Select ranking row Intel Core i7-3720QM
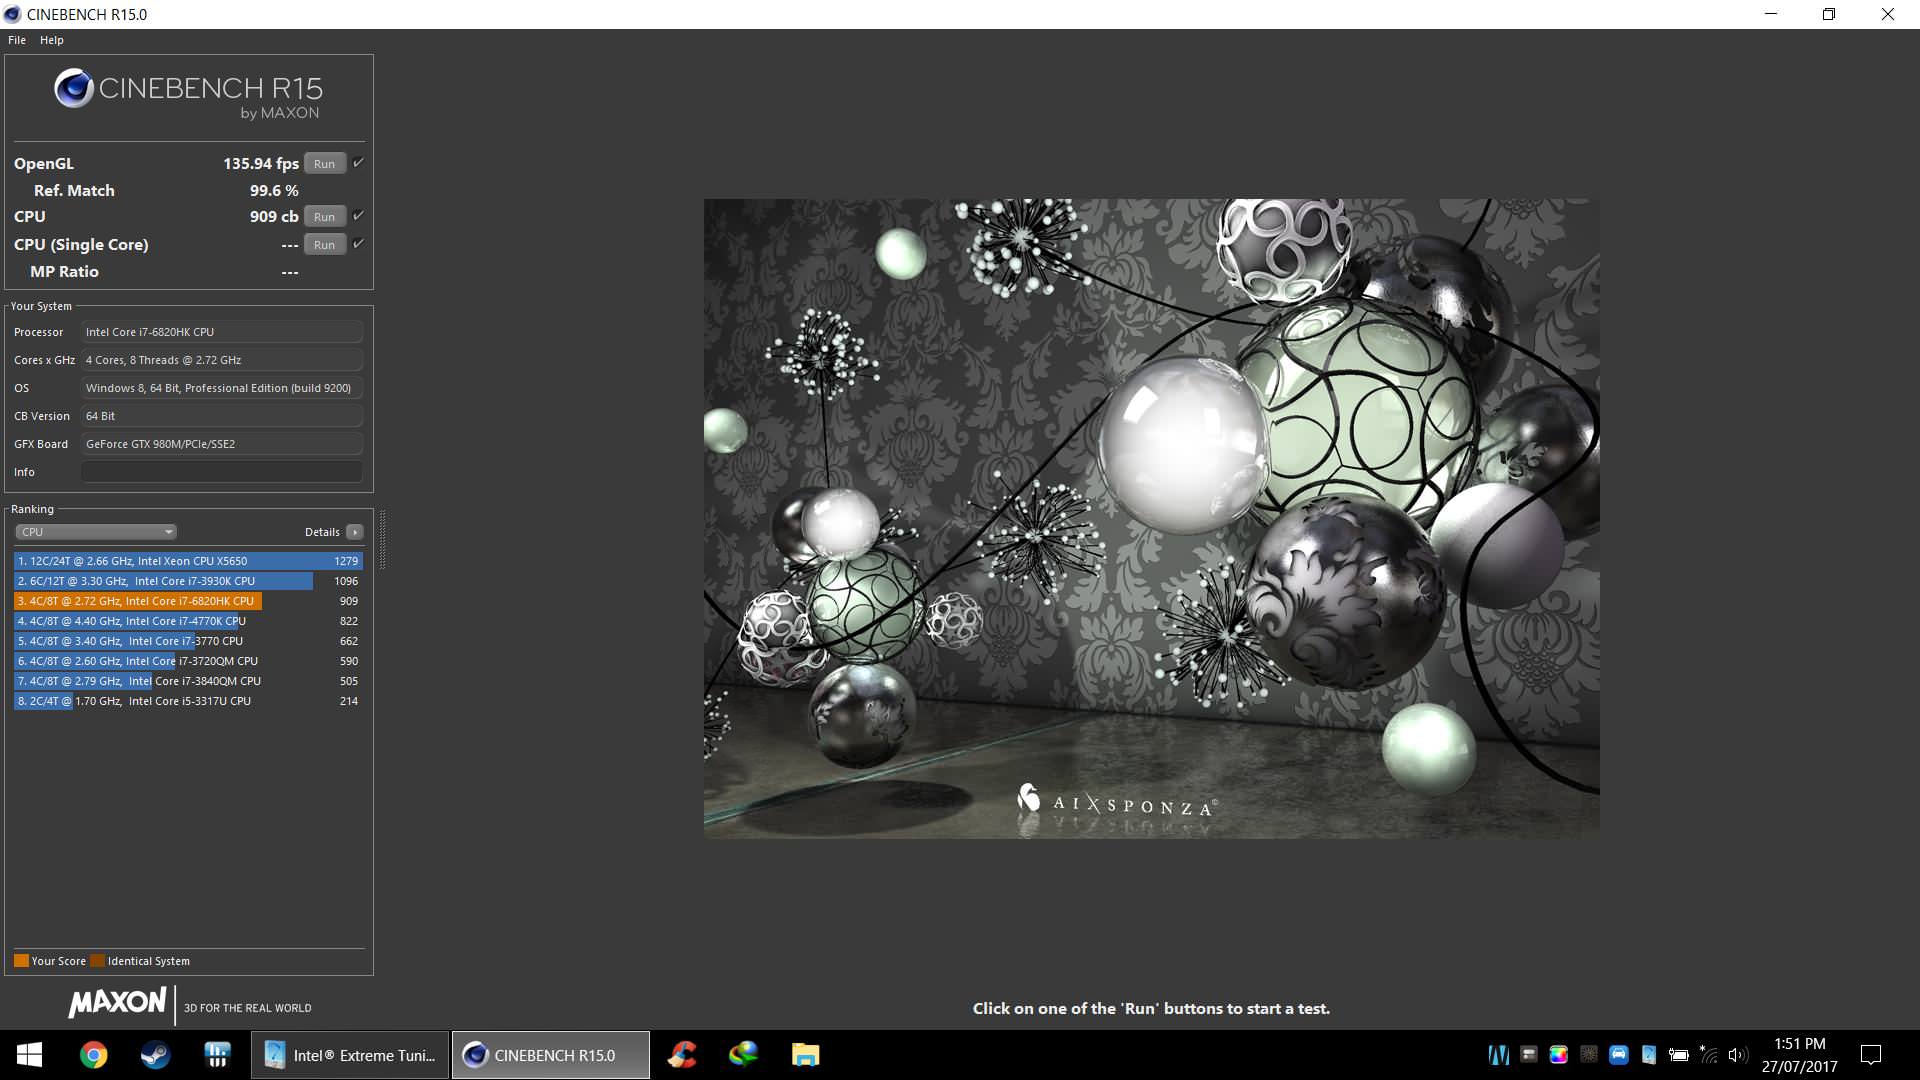This screenshot has width=1920, height=1080. click(188, 661)
